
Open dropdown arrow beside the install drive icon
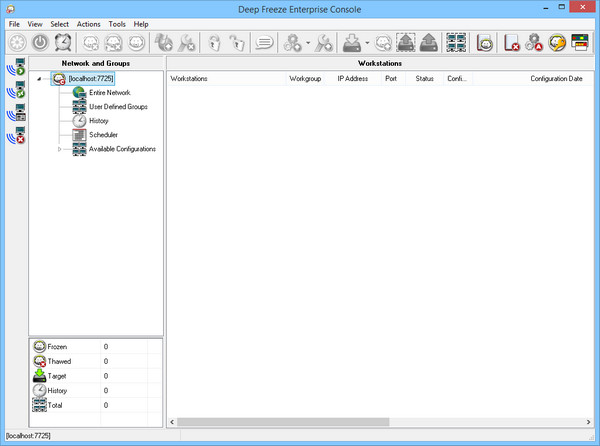point(368,44)
